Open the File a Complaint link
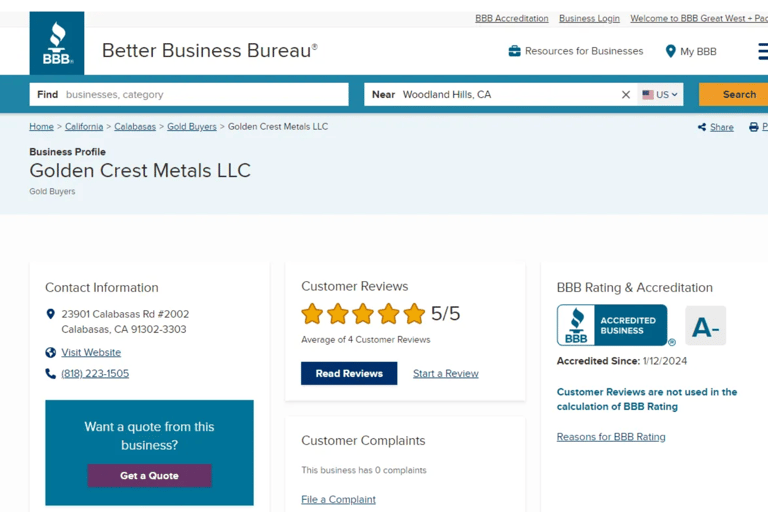Screen dimensions: 768x512 [338, 499]
